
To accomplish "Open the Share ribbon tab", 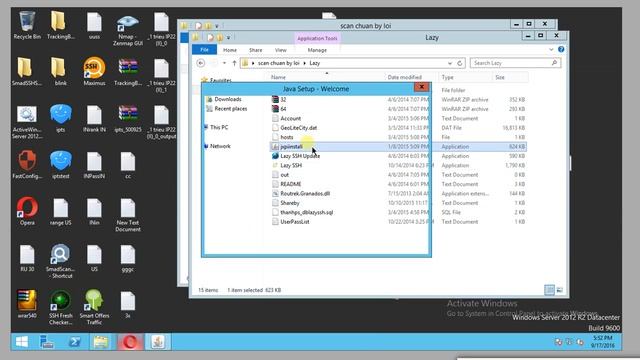I will [256, 50].
